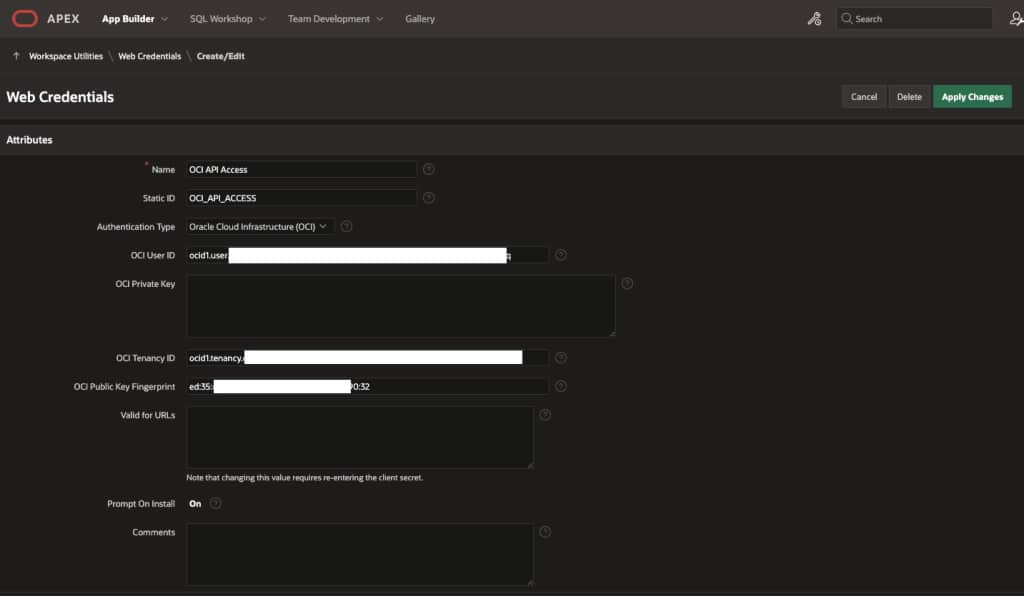Click into the top Search box
This screenshot has height=596, width=1024.
click(x=914, y=19)
